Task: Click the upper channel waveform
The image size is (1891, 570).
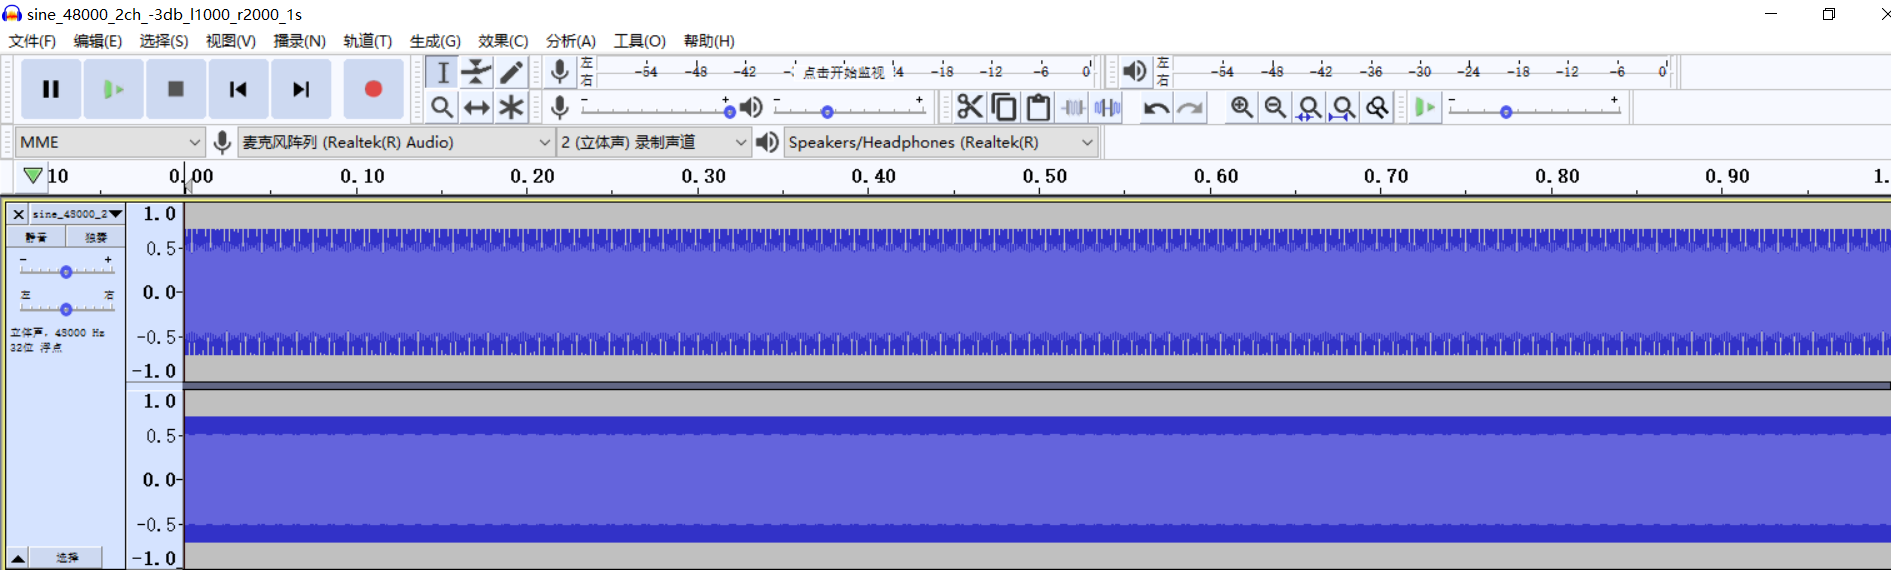Action: [1037, 292]
